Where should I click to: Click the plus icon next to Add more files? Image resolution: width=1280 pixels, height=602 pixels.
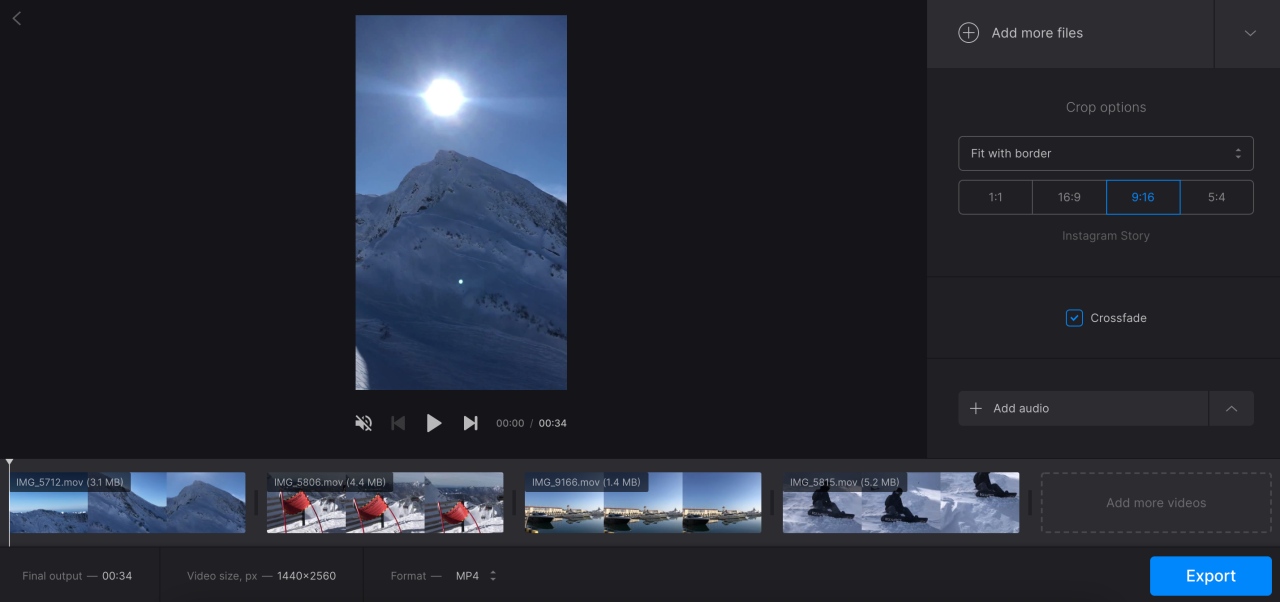pos(968,32)
